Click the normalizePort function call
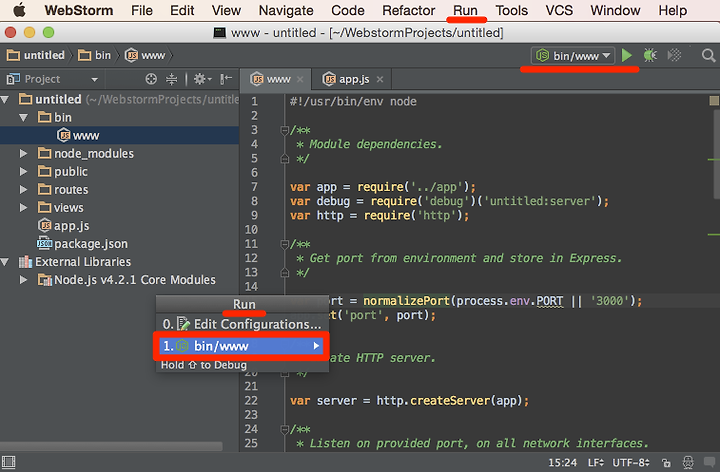This screenshot has width=720, height=472. pos(406,301)
